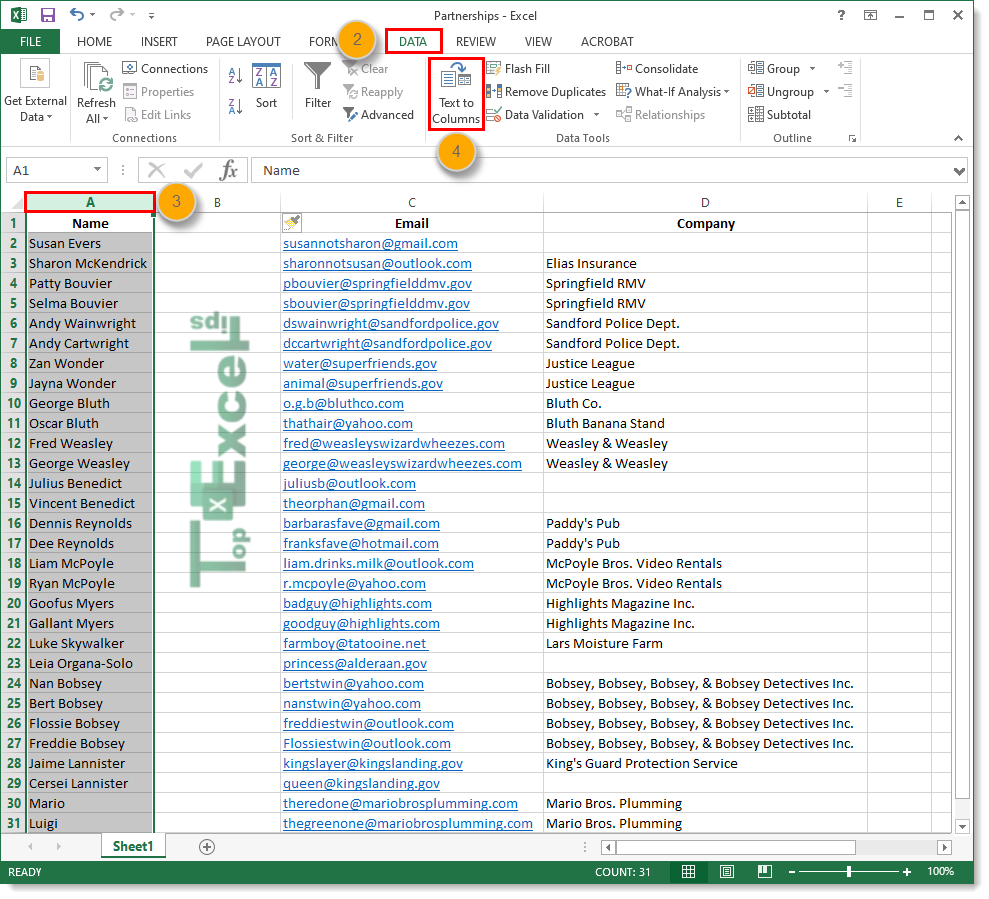Select column C header
Screen dimensions: 989x899
(x=412, y=203)
